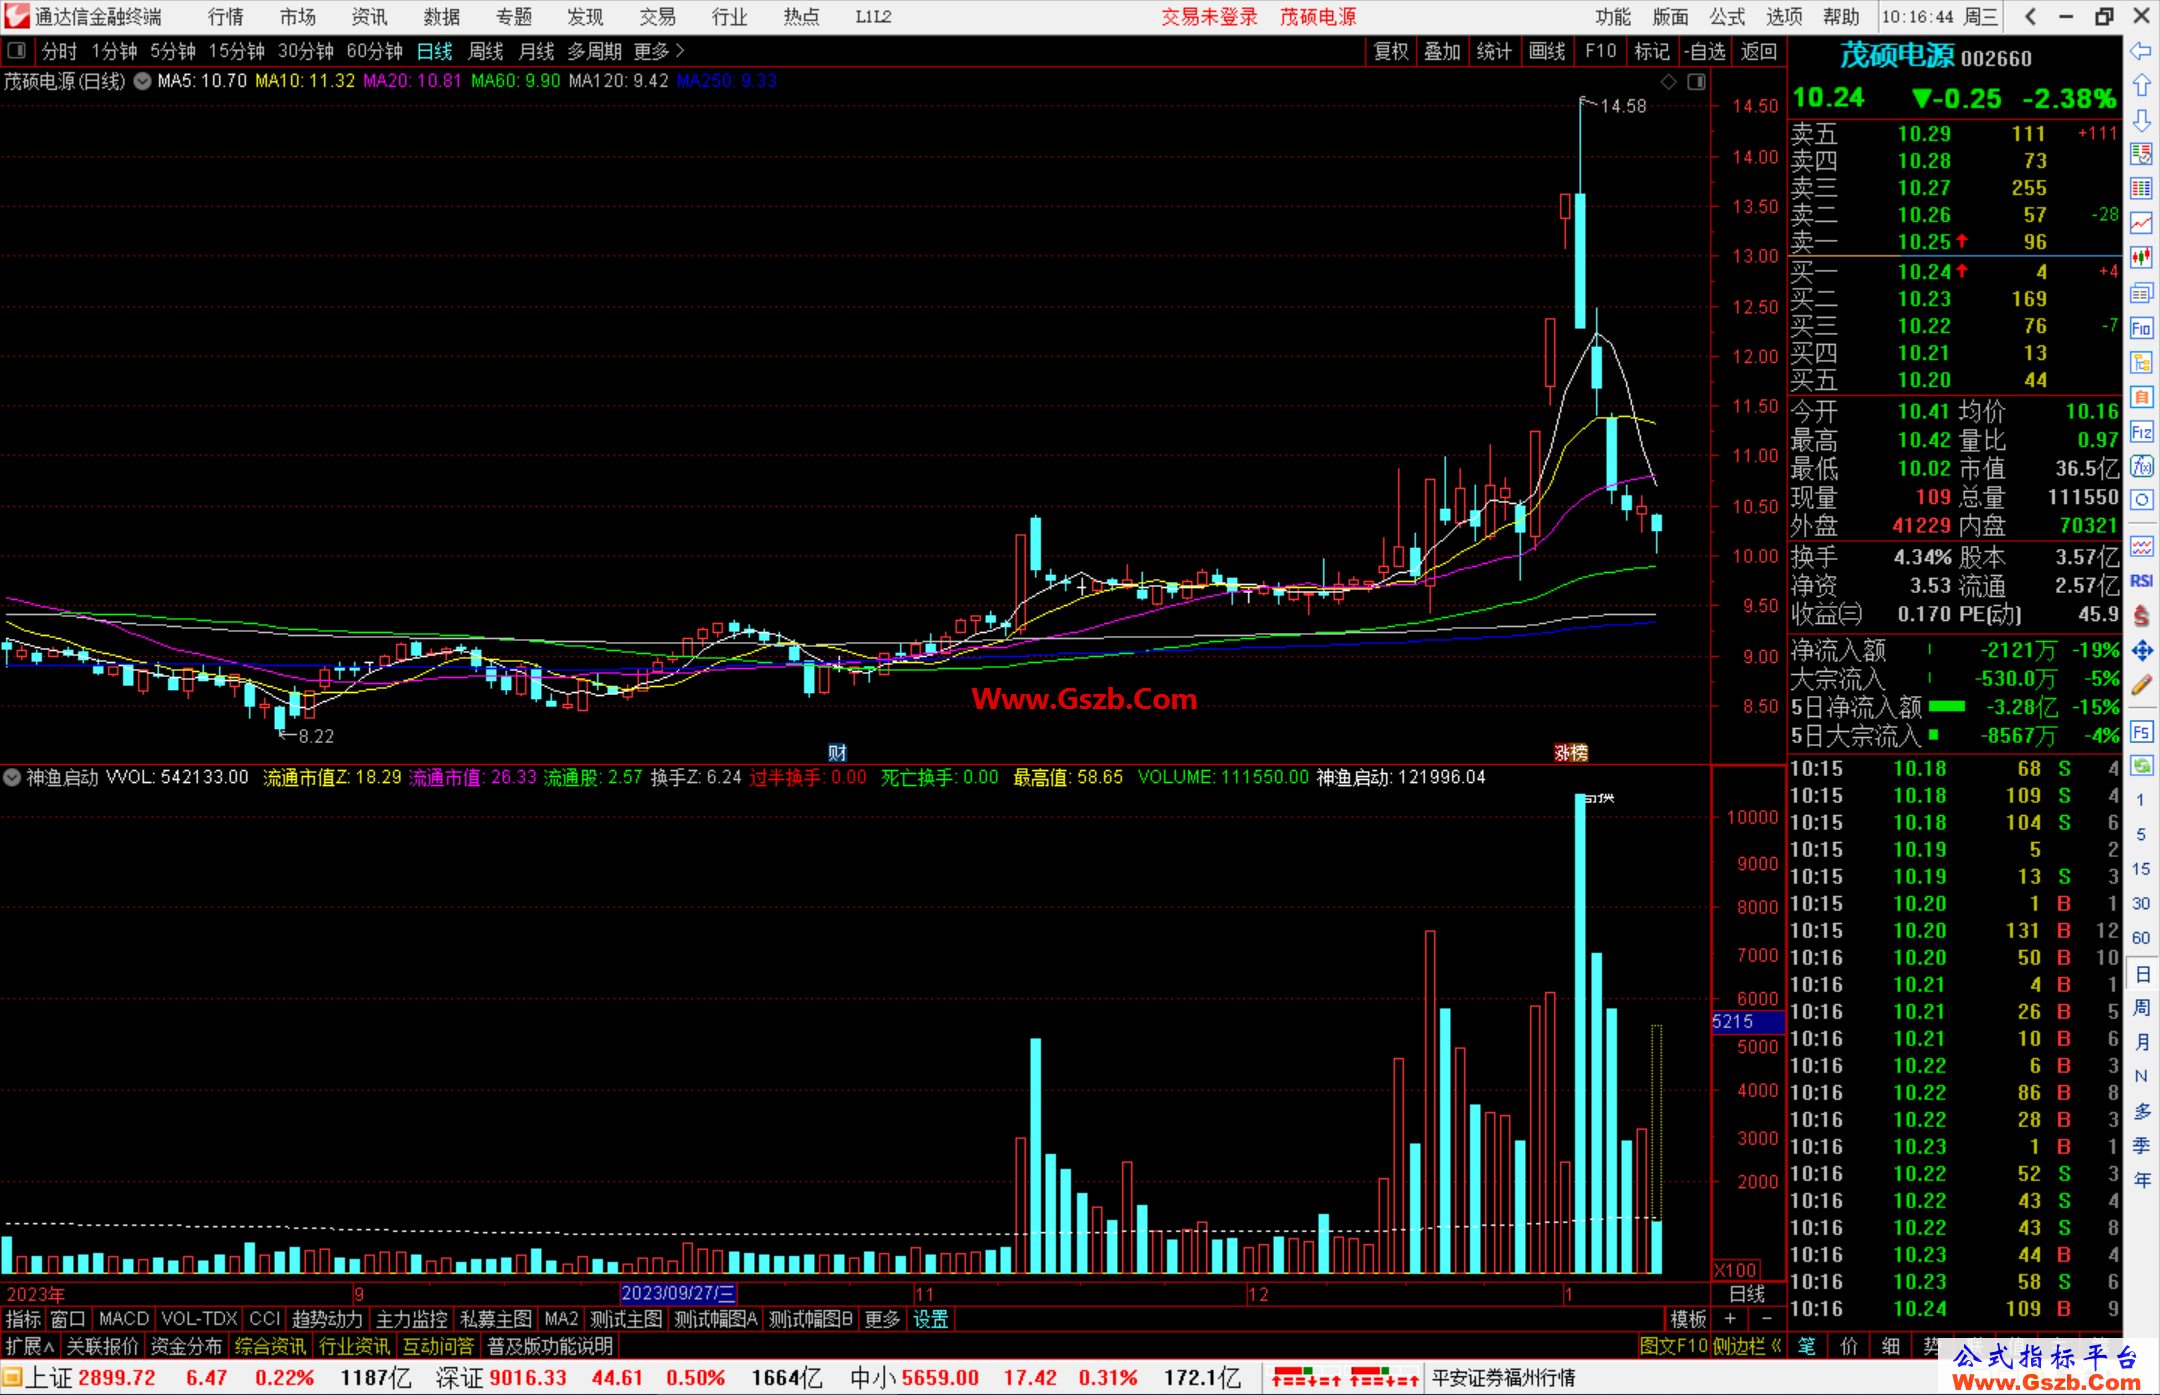The height and width of the screenshot is (1395, 2160).
Task: Jump to previous stock with the up arrow icon
Action: tap(2141, 85)
